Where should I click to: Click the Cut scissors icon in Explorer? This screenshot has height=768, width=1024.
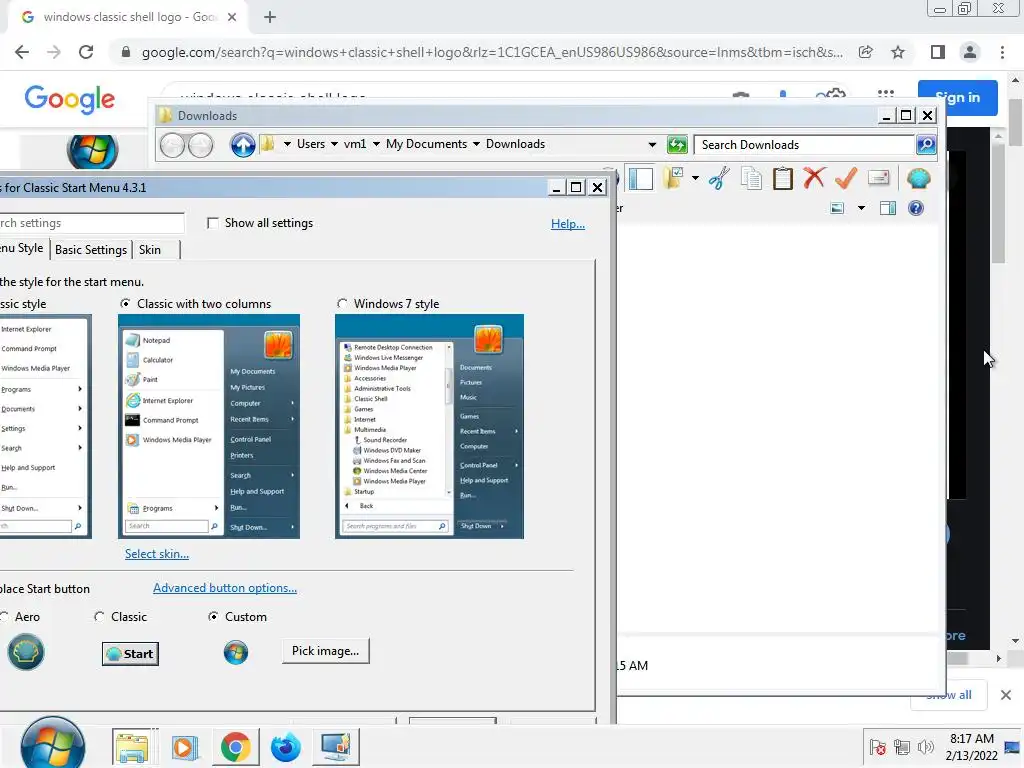(719, 178)
